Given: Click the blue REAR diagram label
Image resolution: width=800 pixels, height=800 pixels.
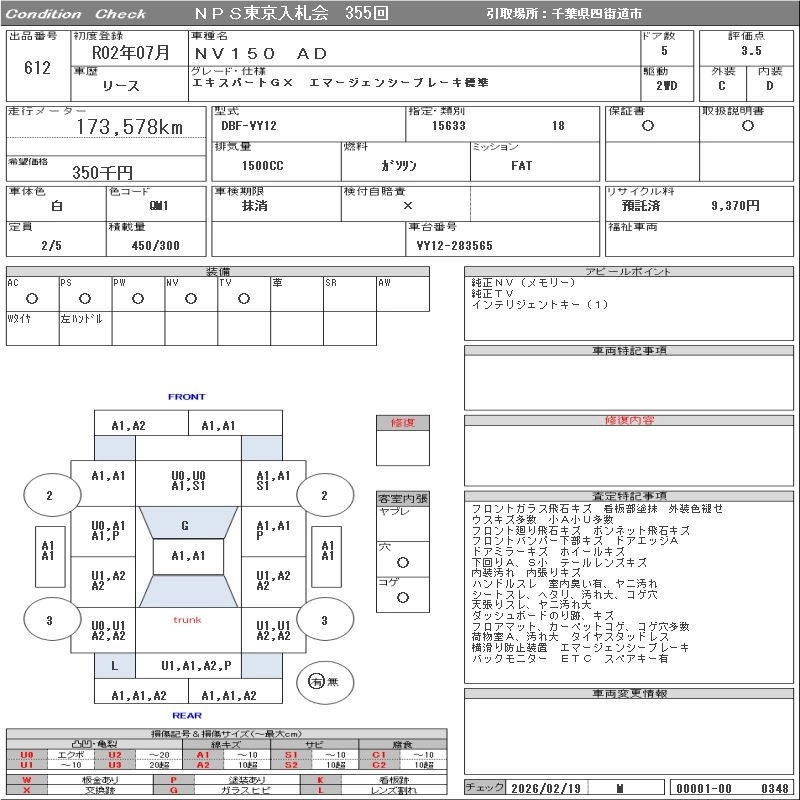Looking at the screenshot, I should 187,715.
